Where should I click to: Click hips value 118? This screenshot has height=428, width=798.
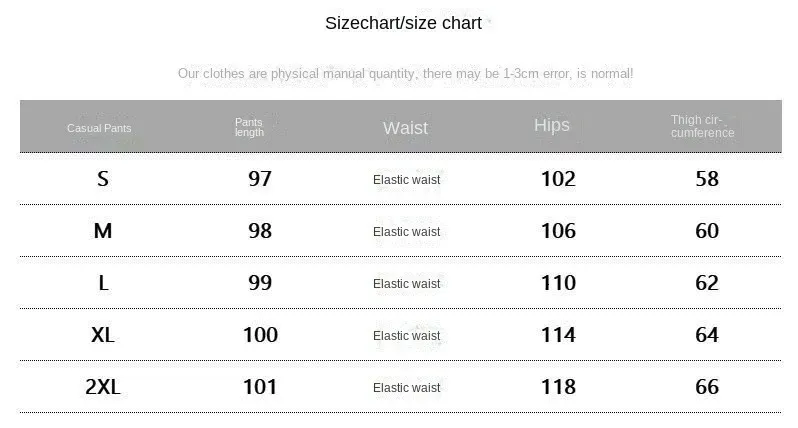[558, 387]
